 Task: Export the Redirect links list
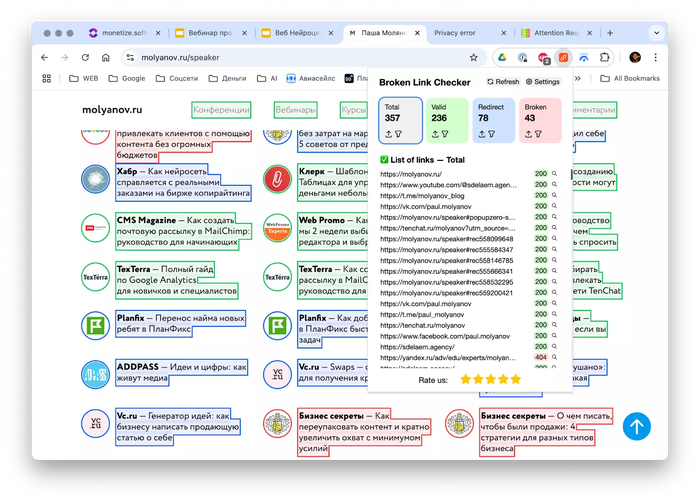(482, 134)
